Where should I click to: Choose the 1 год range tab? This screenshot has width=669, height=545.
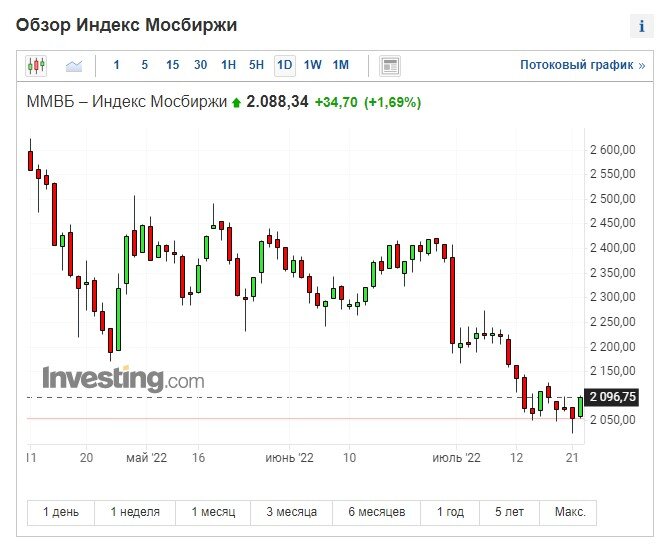[451, 512]
